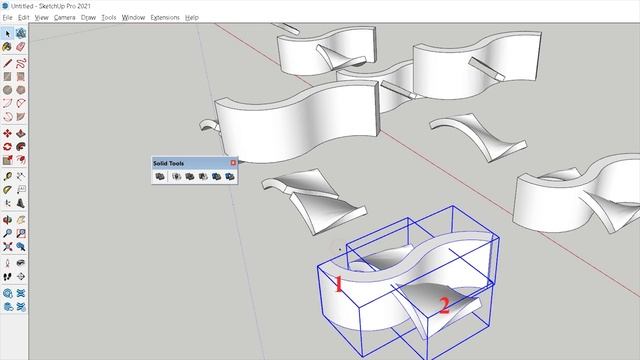Select the Tape Measure tool
The width and height of the screenshot is (640, 360).
[7, 176]
